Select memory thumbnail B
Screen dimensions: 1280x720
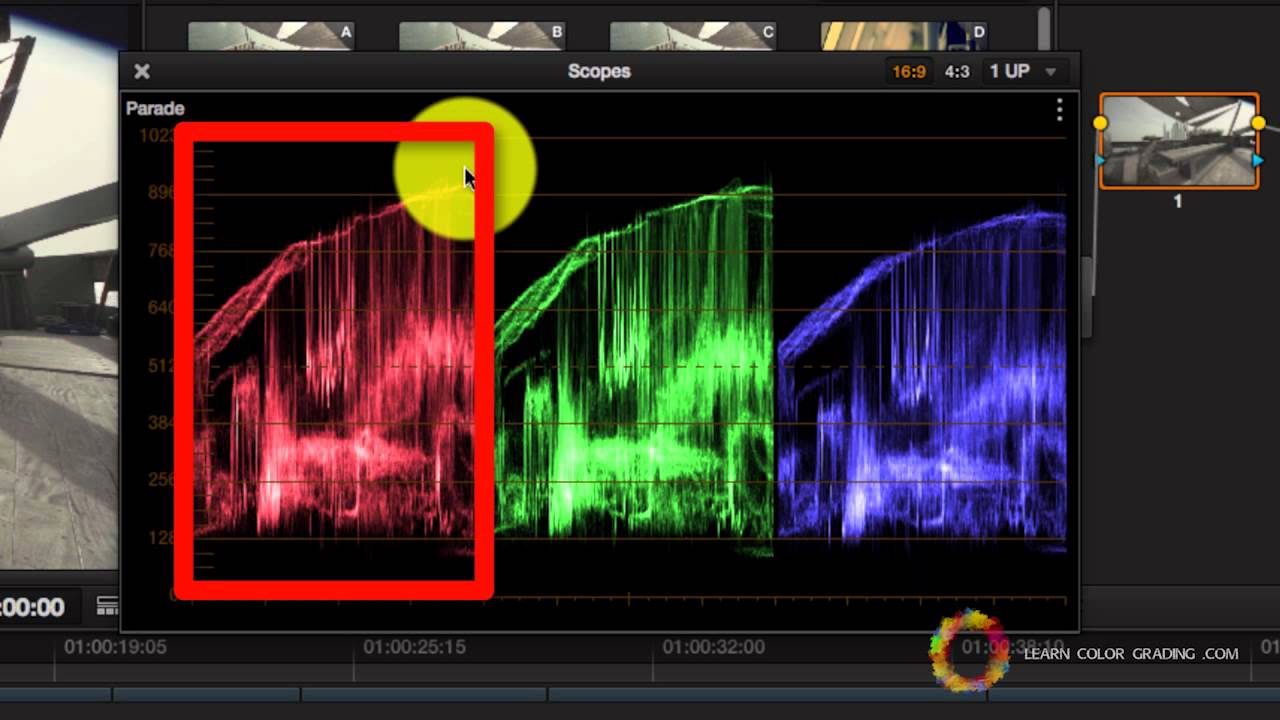[x=481, y=36]
